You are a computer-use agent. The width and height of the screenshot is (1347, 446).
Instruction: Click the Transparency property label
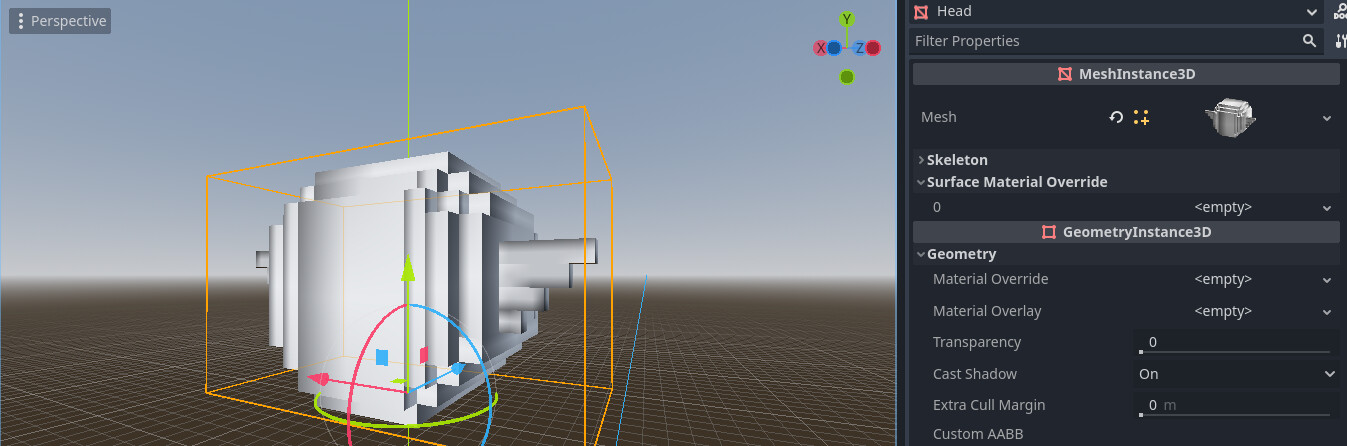977,342
